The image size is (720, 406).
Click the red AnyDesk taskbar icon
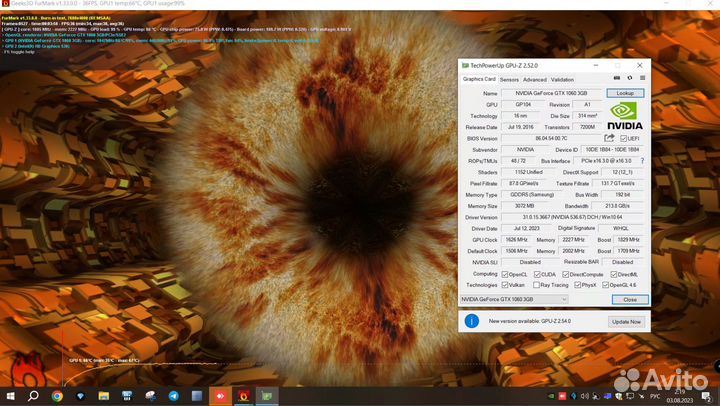[x=220, y=396]
